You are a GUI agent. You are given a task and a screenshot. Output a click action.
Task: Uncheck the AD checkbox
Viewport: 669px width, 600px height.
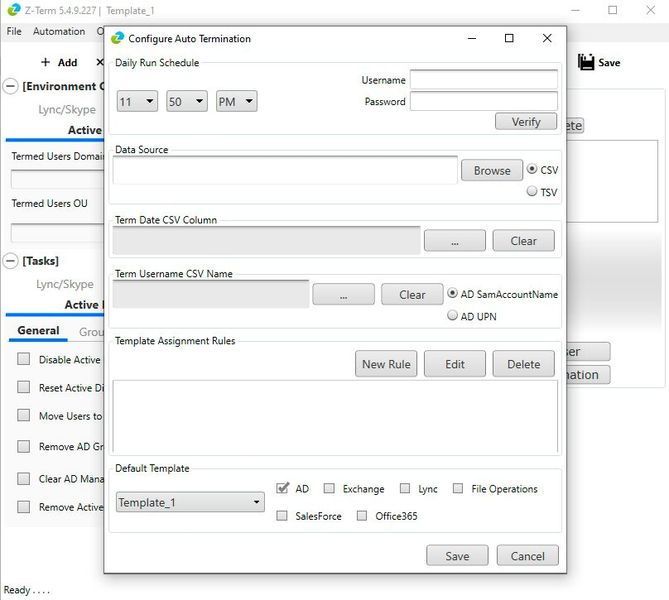[282, 488]
